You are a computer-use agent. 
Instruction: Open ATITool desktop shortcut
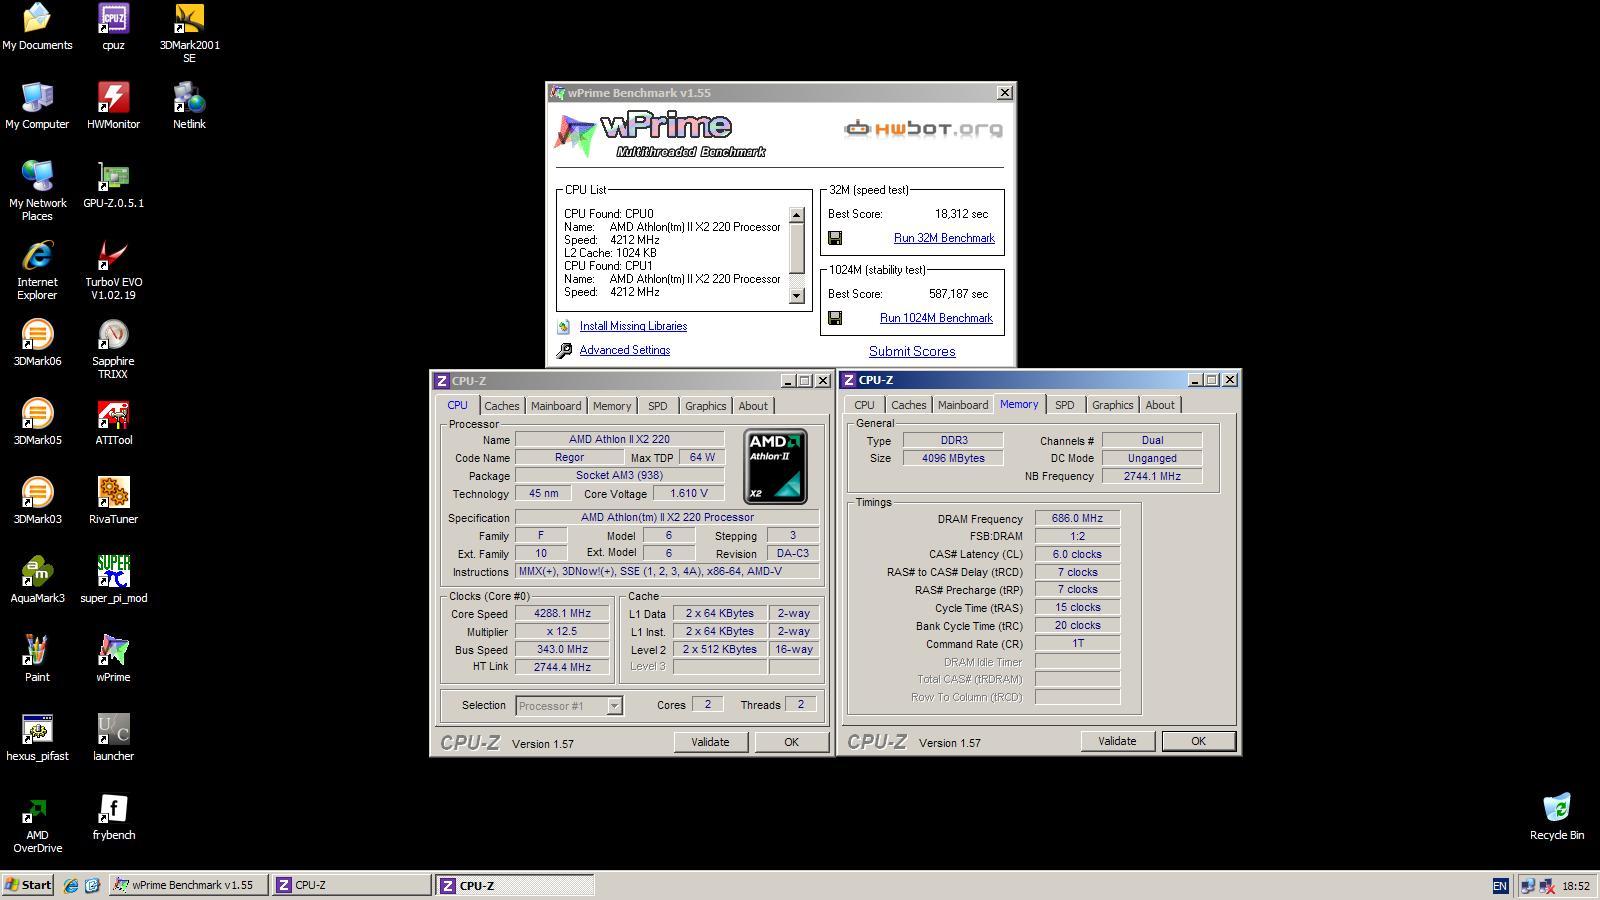[113, 422]
